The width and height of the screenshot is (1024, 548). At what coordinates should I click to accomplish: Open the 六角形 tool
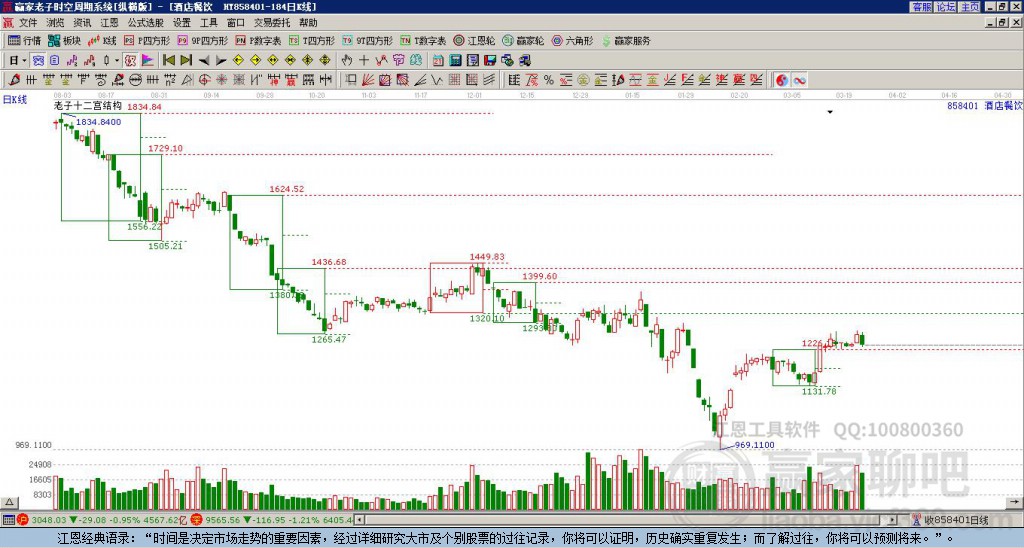click(572, 40)
